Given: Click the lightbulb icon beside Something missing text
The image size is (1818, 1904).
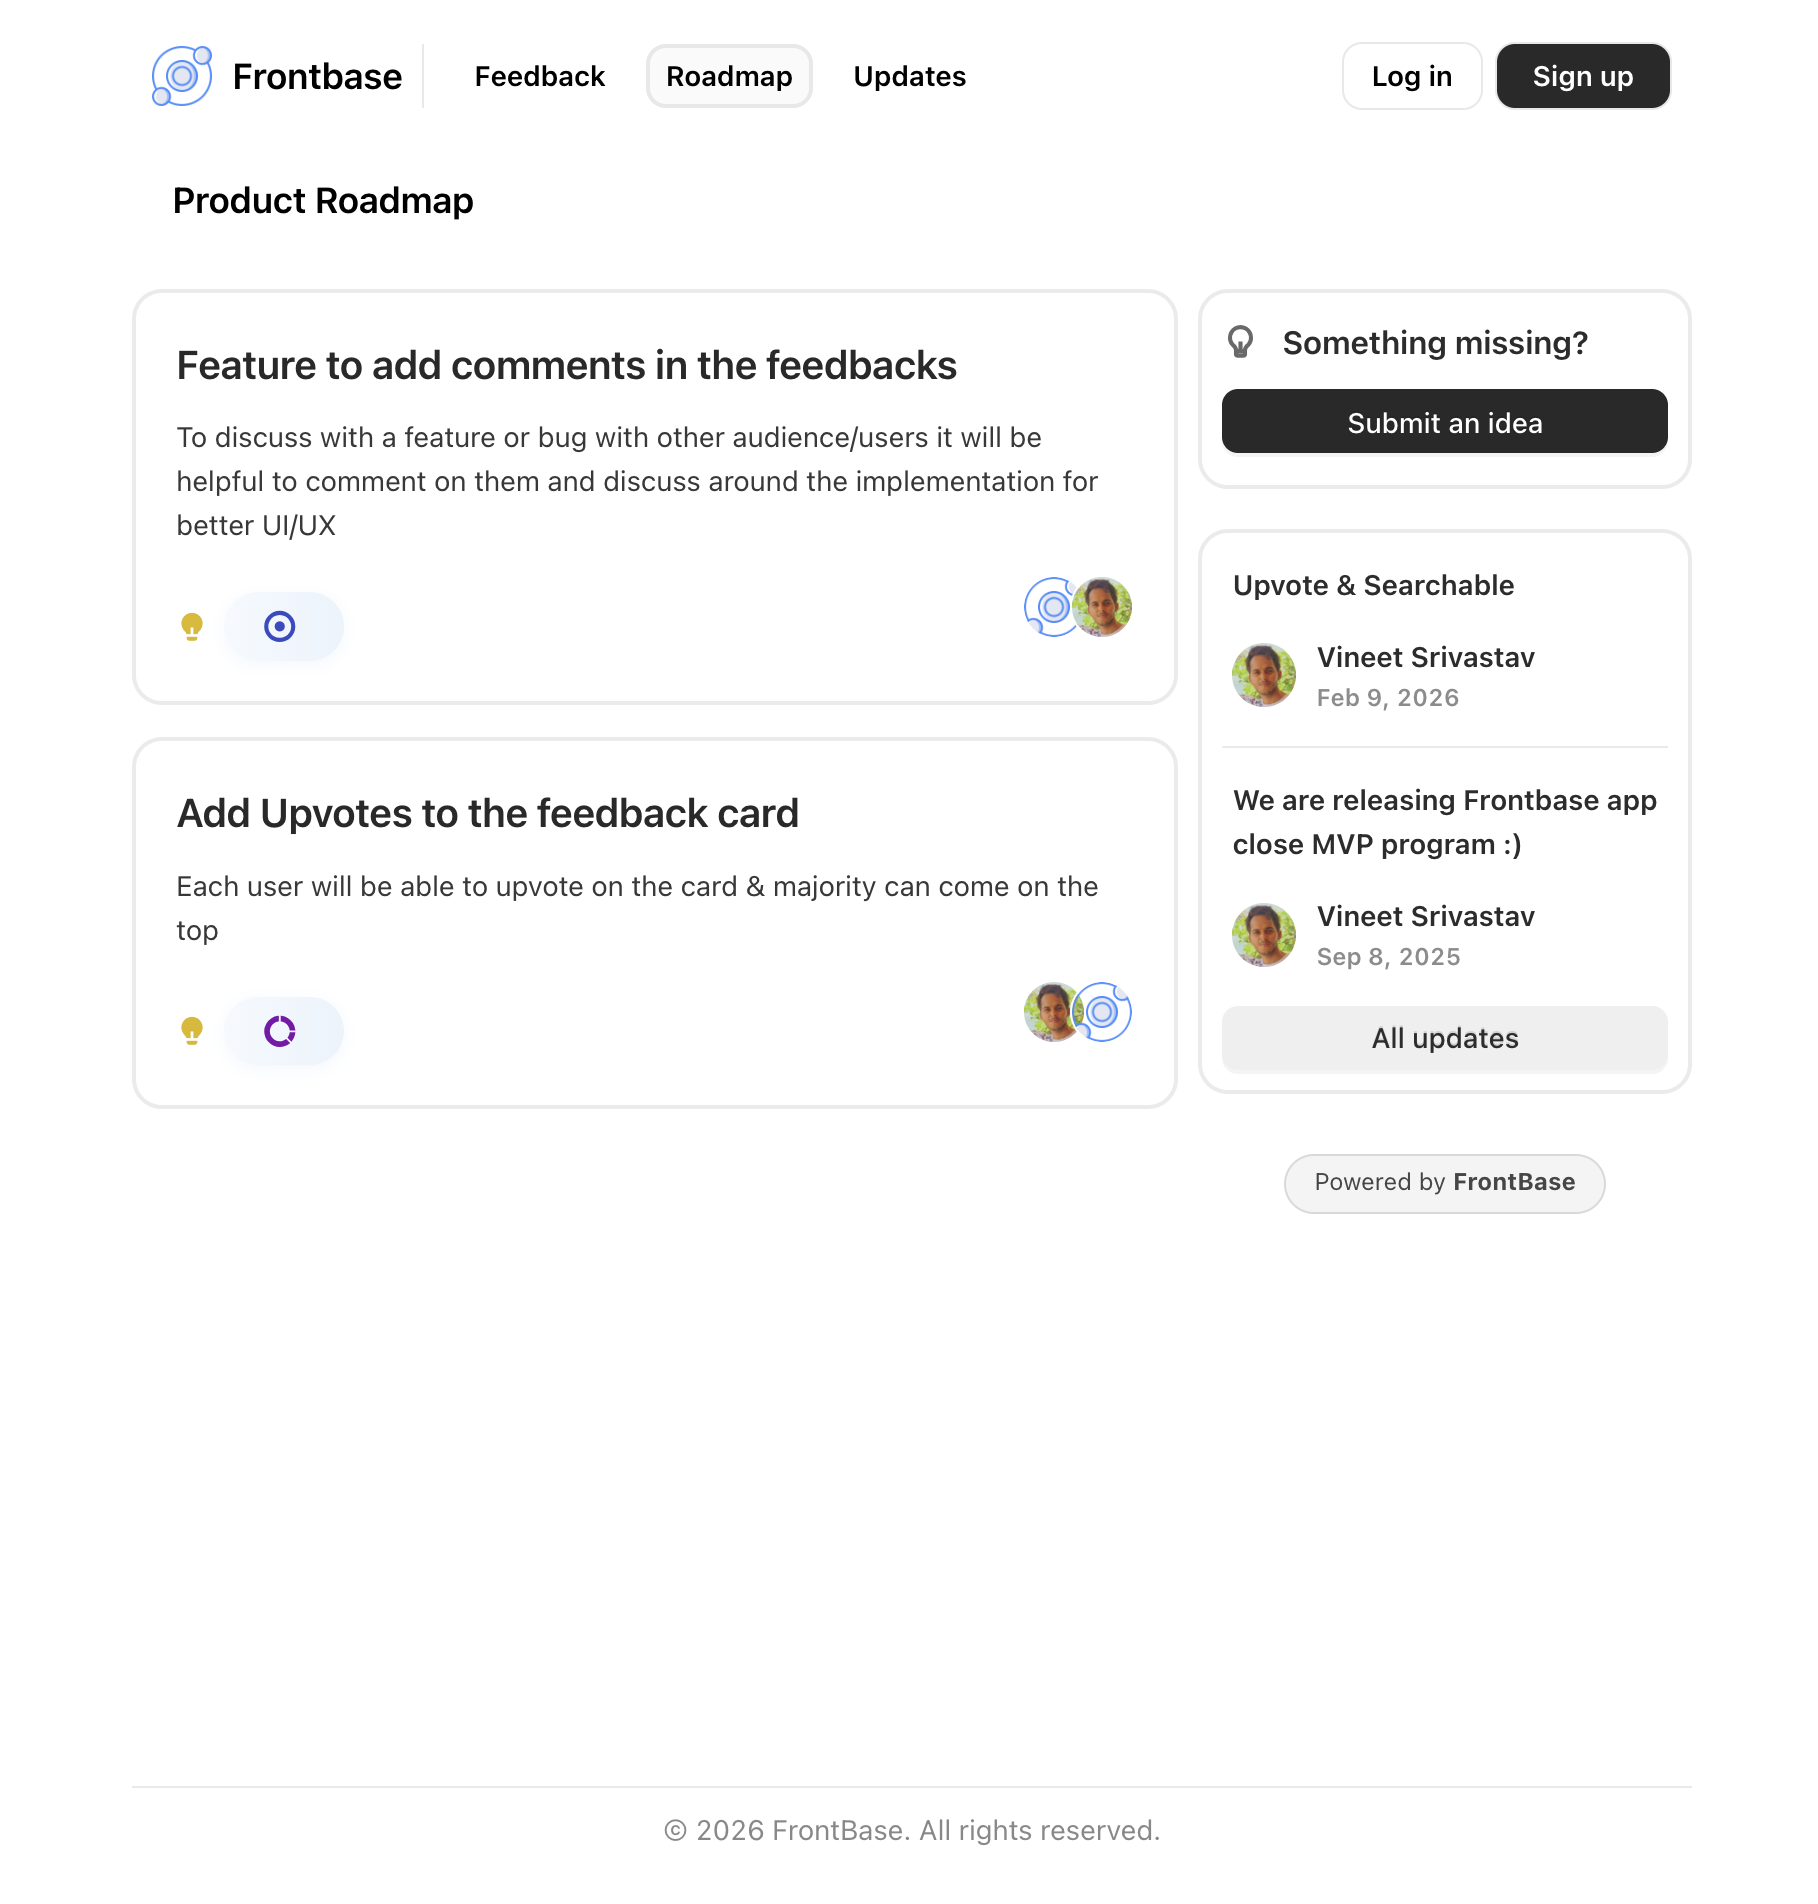Looking at the screenshot, I should point(1241,342).
